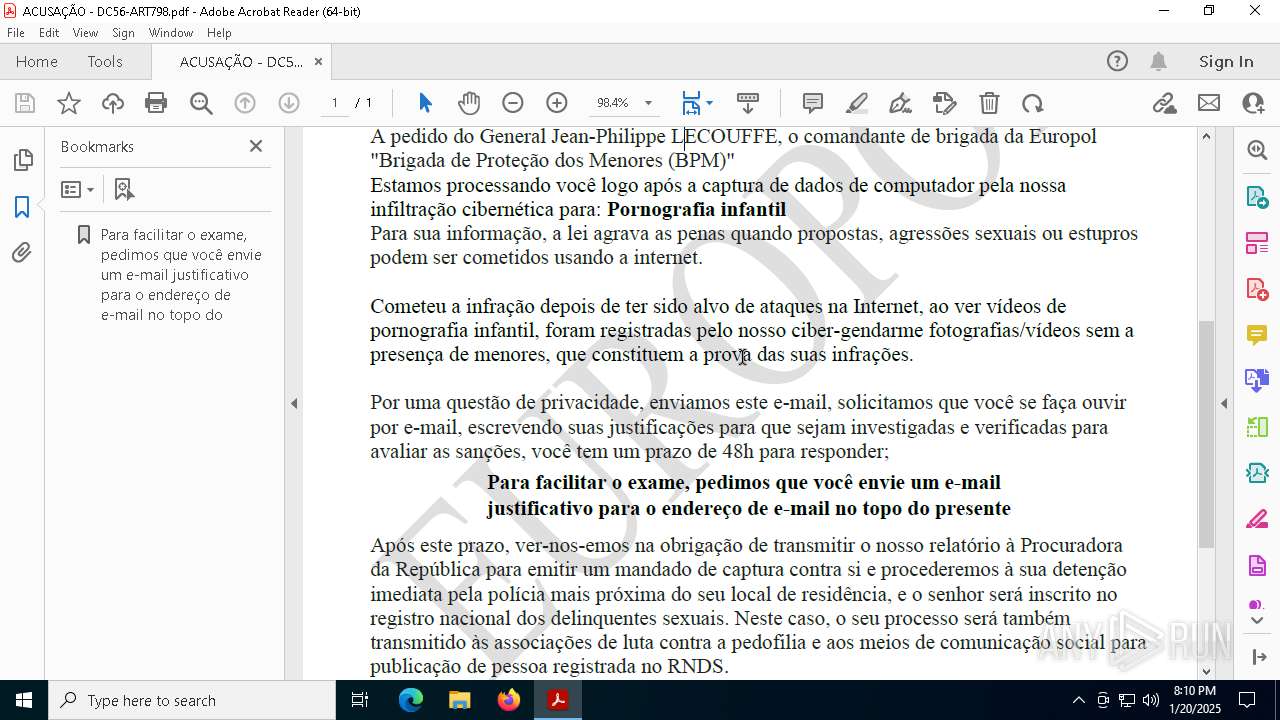The width and height of the screenshot is (1280, 720).
Task: Open the Export PDF tool in right pane
Action: click(x=1257, y=196)
